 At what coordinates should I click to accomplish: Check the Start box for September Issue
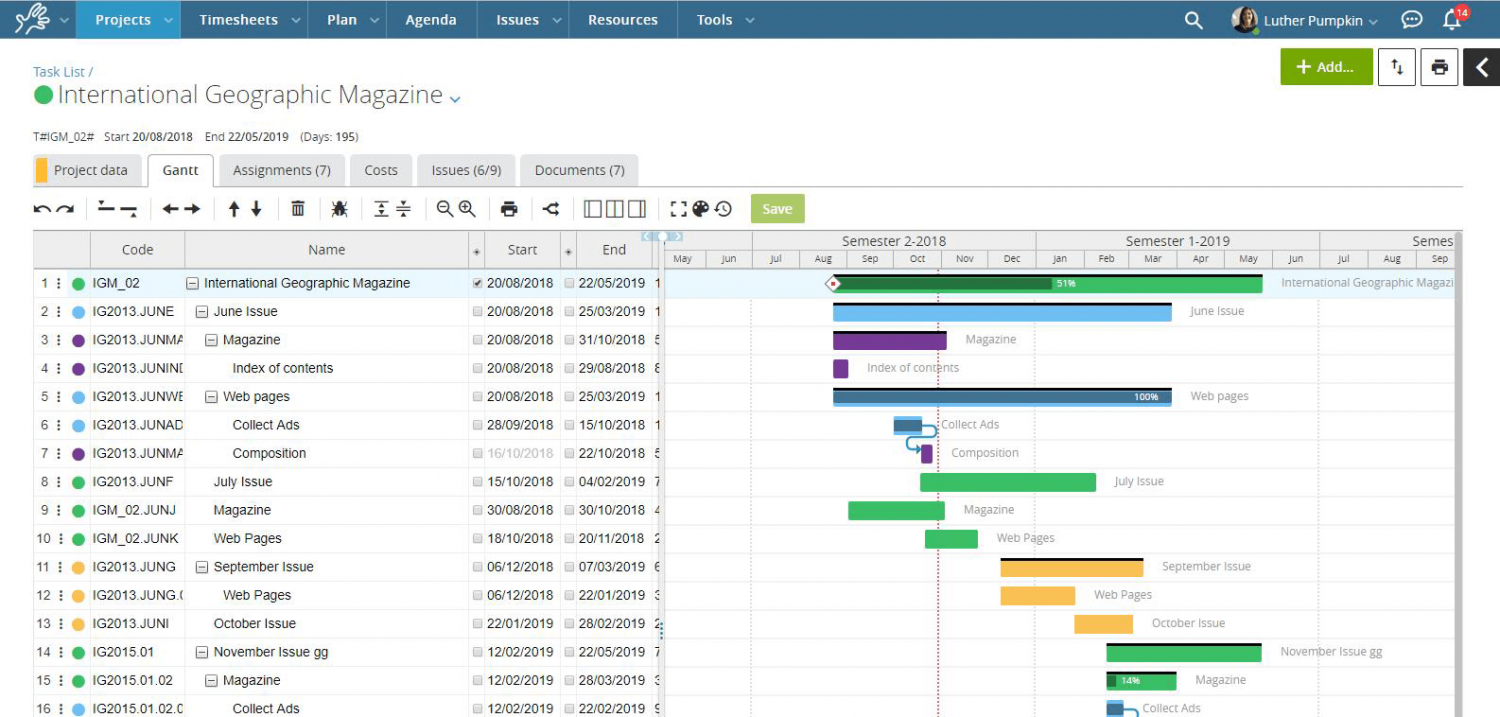click(x=478, y=566)
